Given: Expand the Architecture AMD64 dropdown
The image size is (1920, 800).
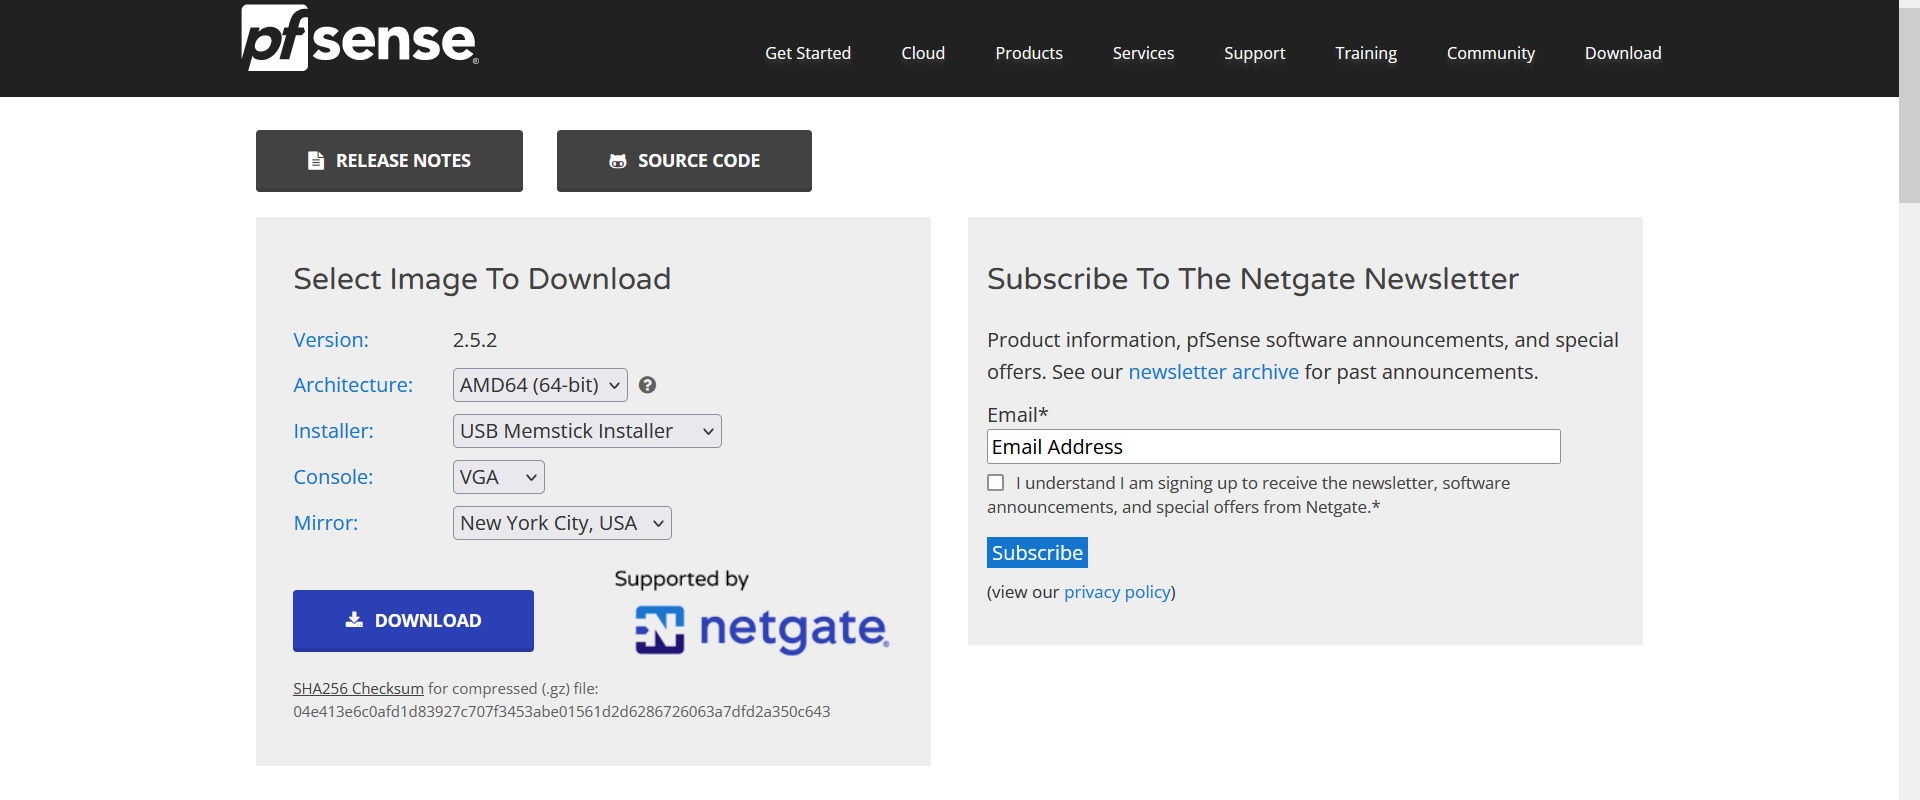Looking at the screenshot, I should point(540,385).
